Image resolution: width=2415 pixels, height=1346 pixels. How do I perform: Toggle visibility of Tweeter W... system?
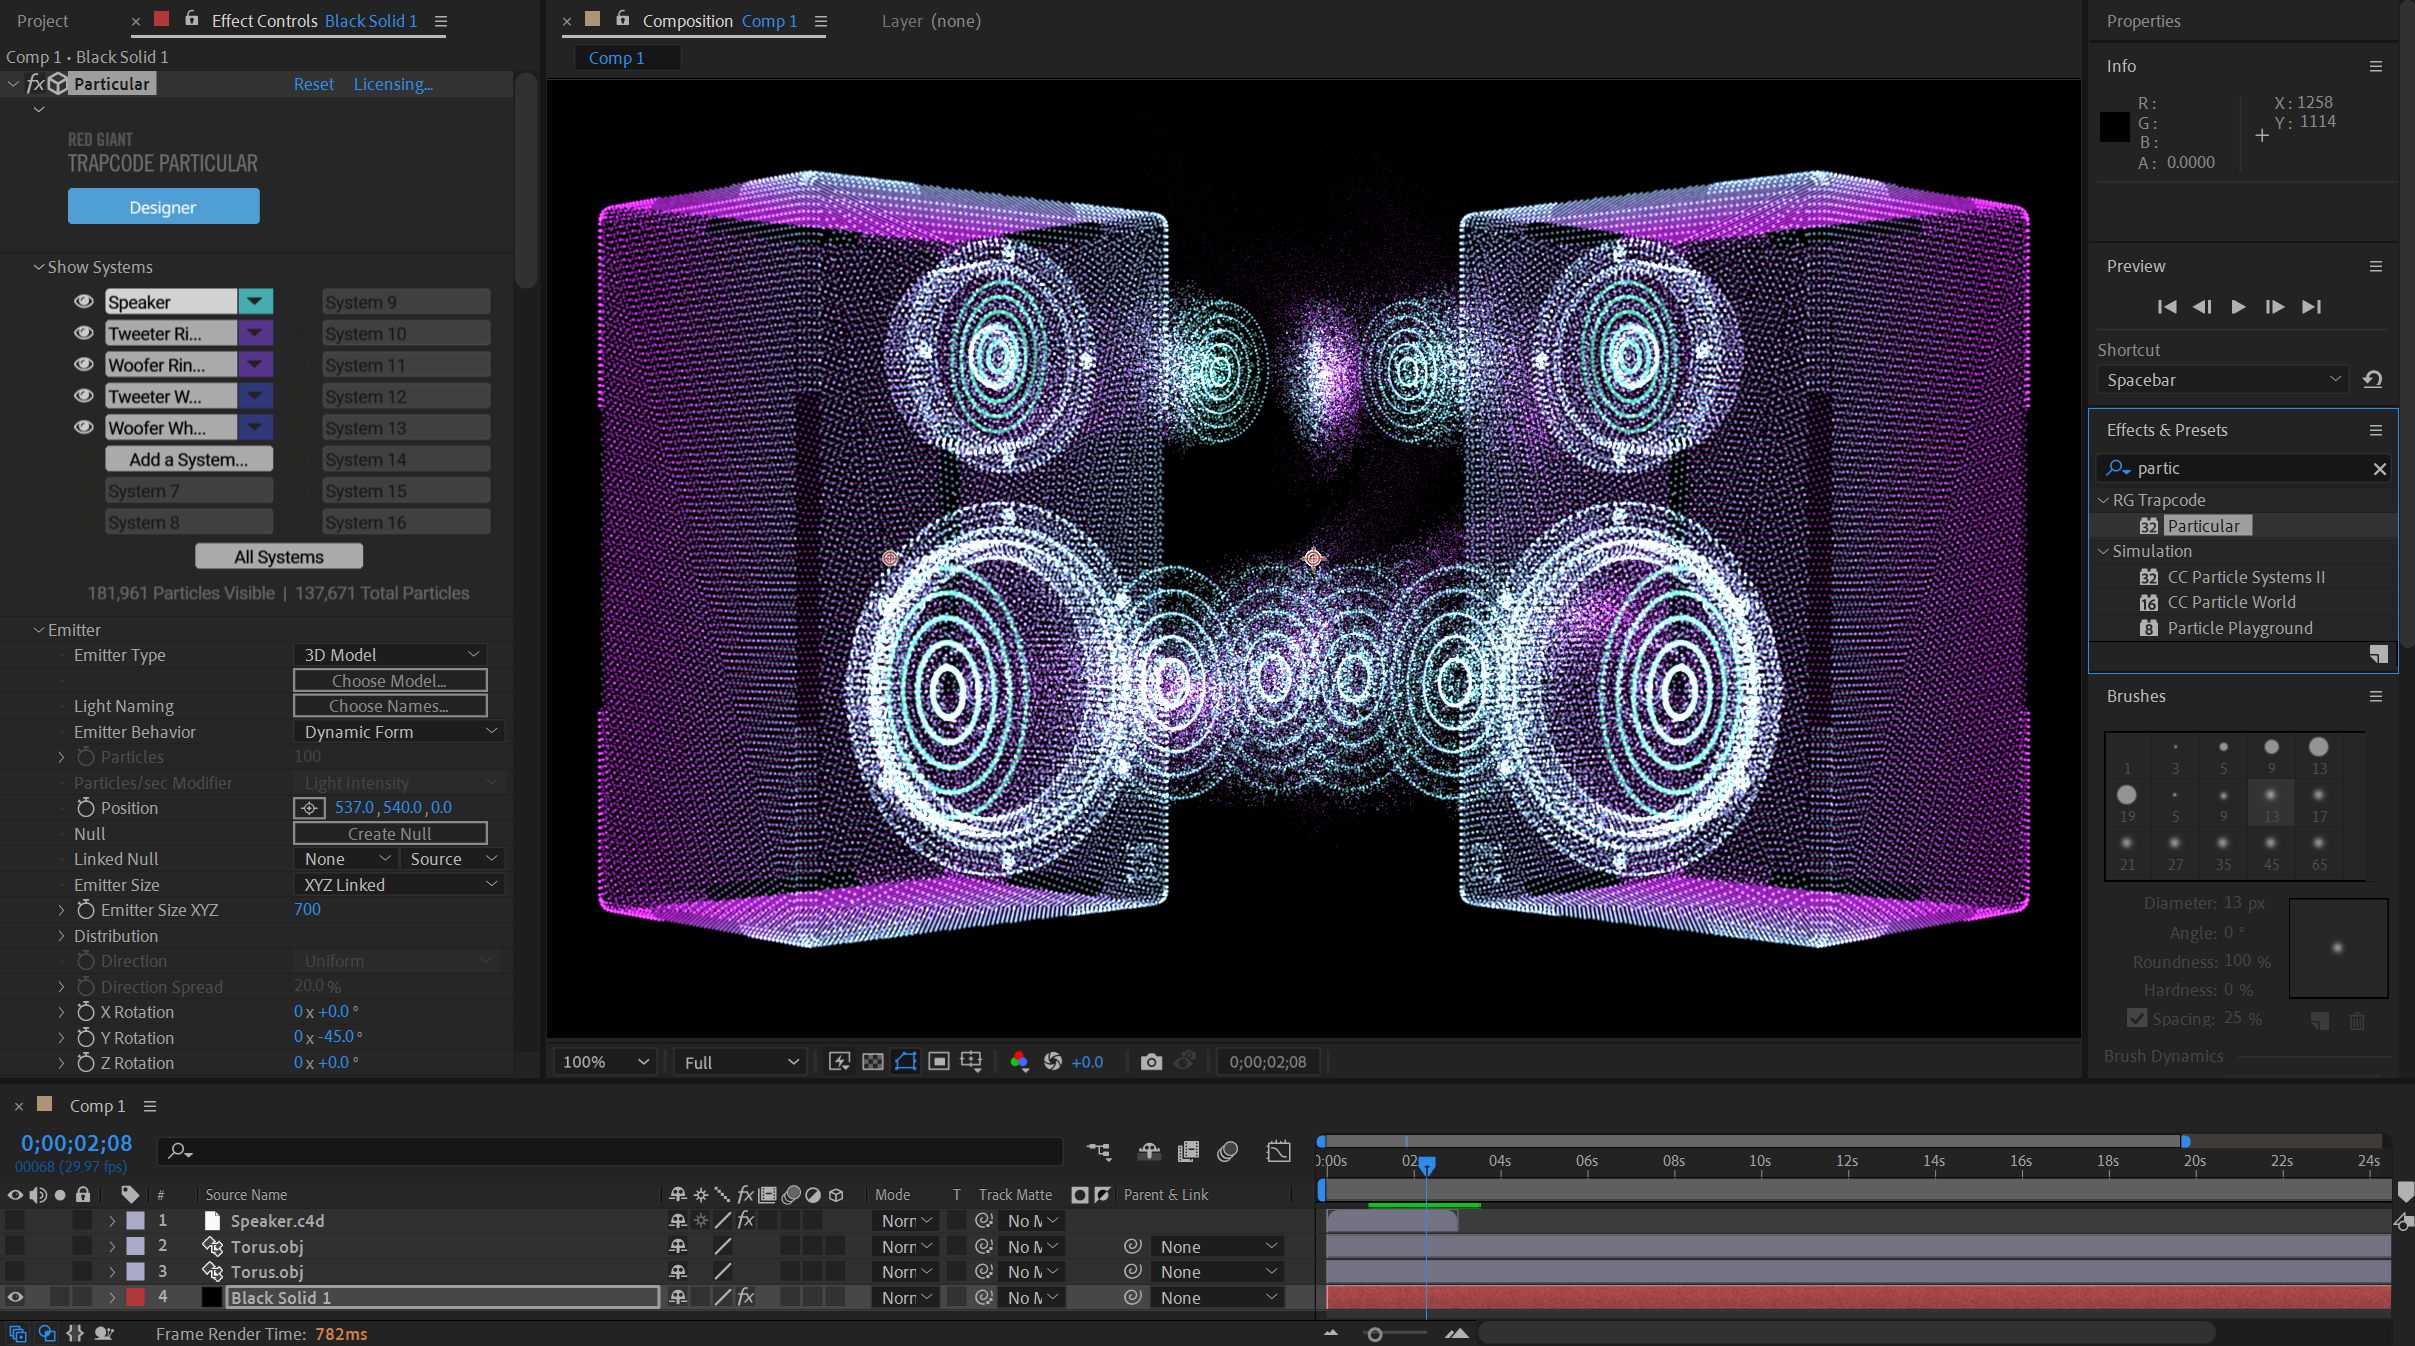(x=84, y=396)
